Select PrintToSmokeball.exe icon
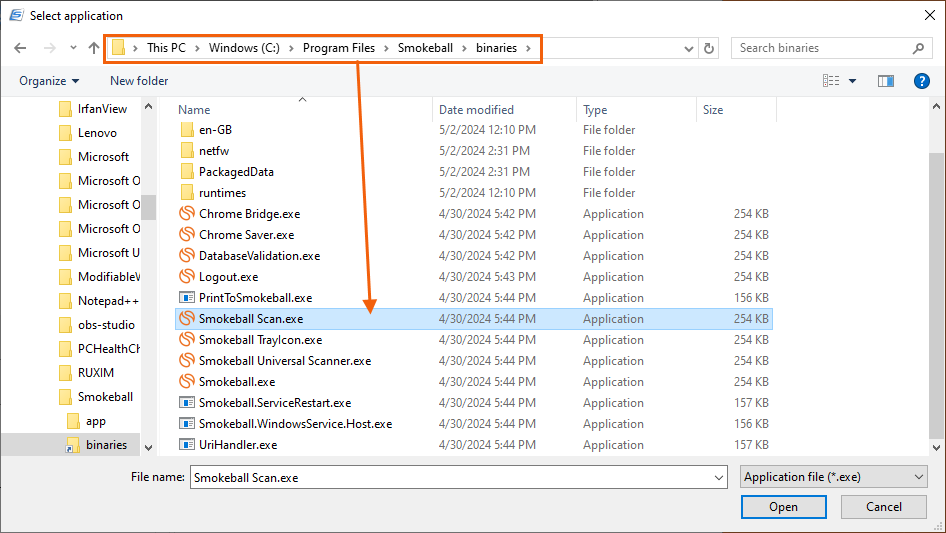The height and width of the screenshot is (533, 946). pyautogui.click(x=187, y=298)
